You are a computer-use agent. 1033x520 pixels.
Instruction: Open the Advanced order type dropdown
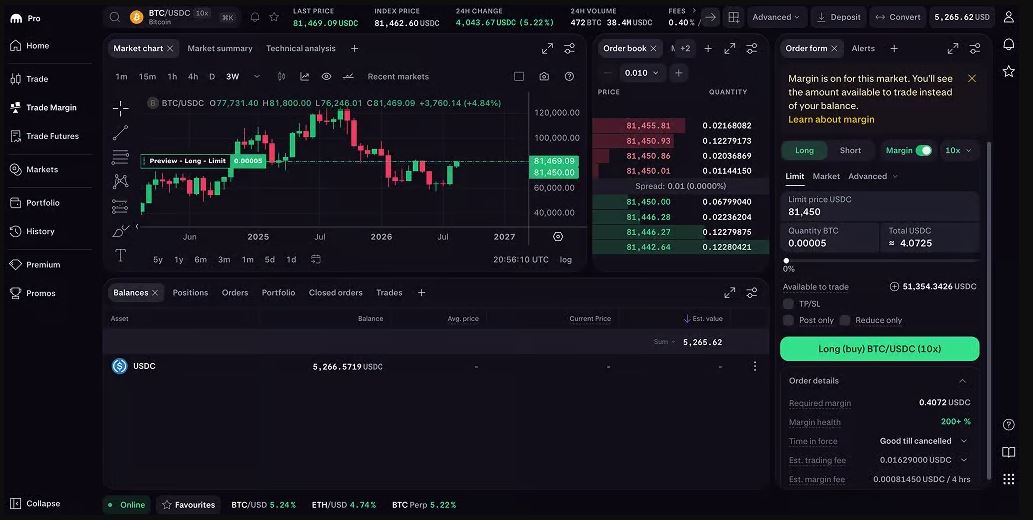[x=872, y=176]
